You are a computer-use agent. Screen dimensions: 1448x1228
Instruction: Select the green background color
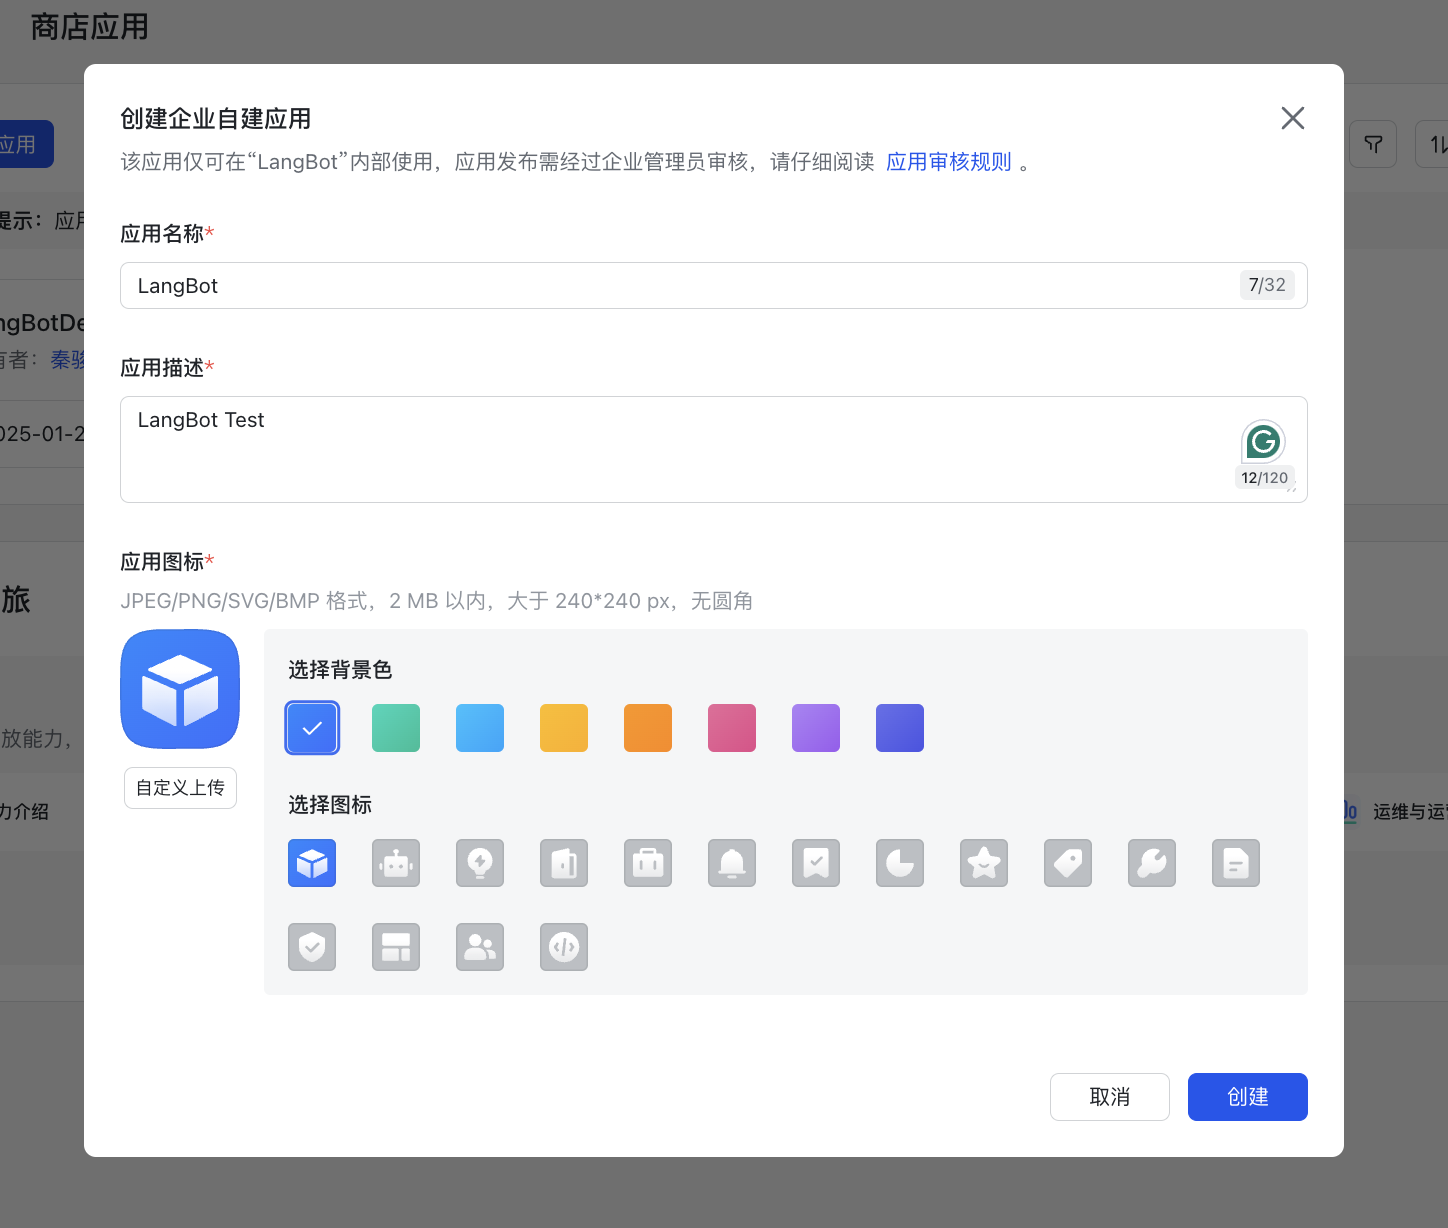396,728
